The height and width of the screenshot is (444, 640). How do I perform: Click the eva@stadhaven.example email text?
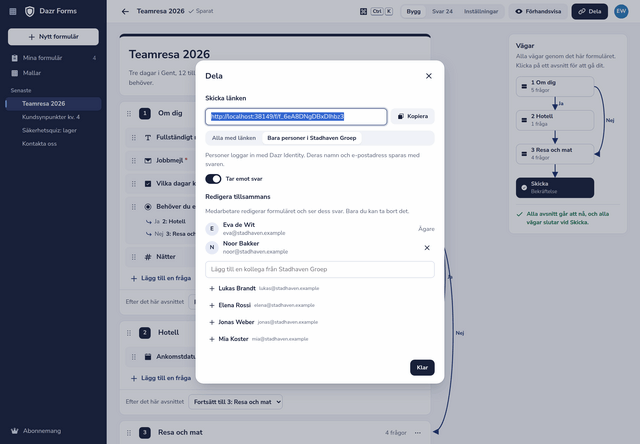(x=254, y=233)
